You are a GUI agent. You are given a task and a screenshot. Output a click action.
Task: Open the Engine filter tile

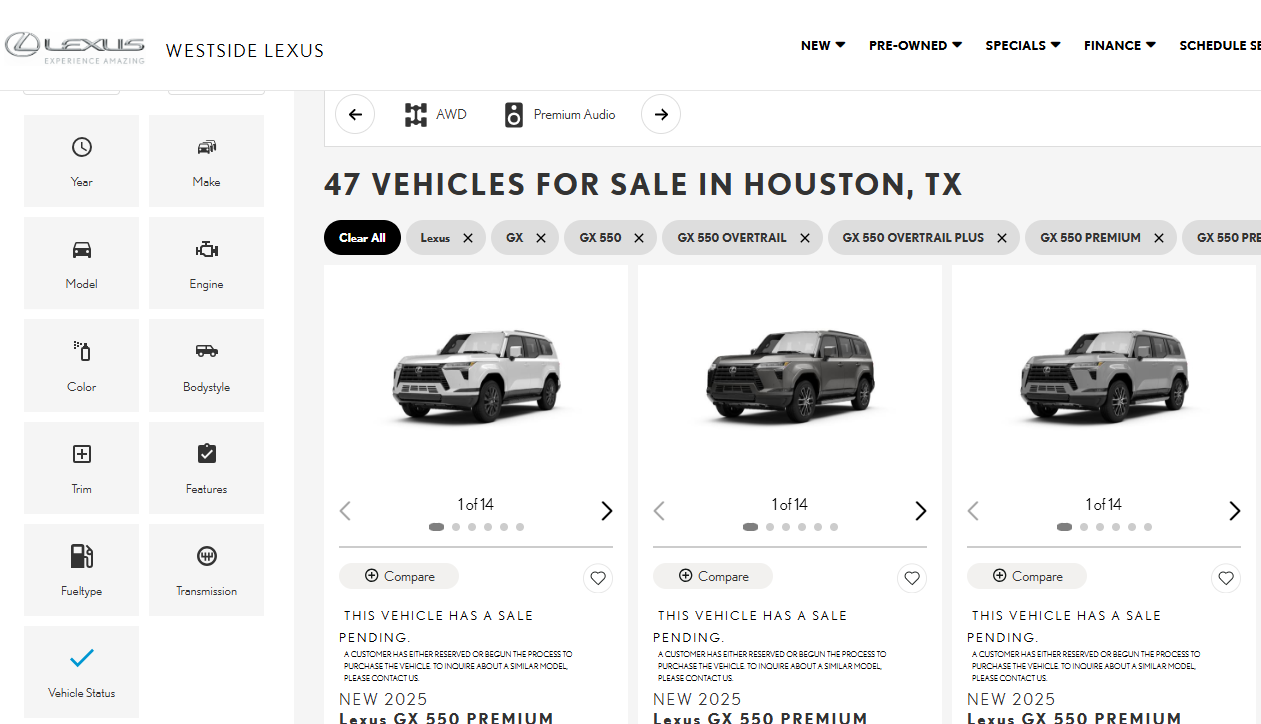point(206,263)
